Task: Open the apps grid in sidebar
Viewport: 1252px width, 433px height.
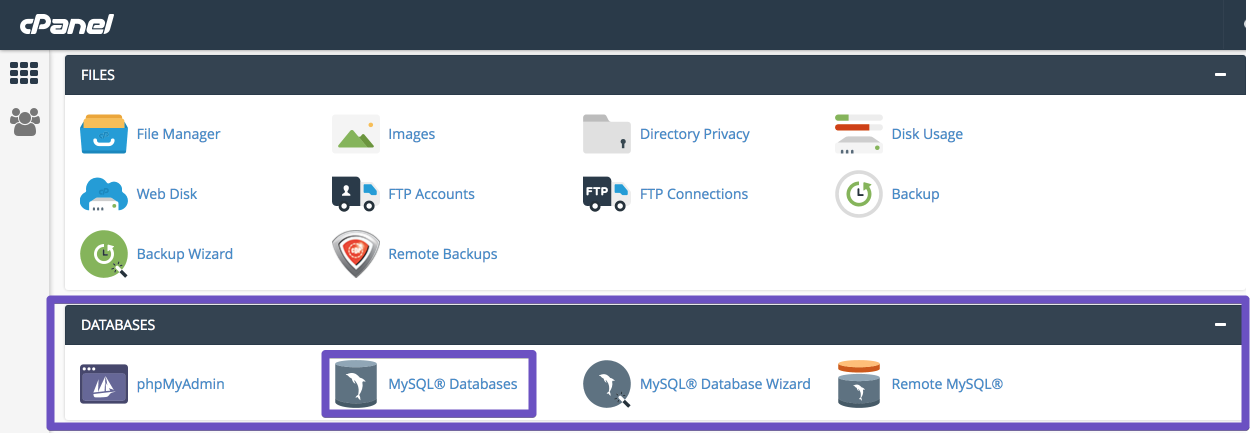Action: pyautogui.click(x=24, y=73)
